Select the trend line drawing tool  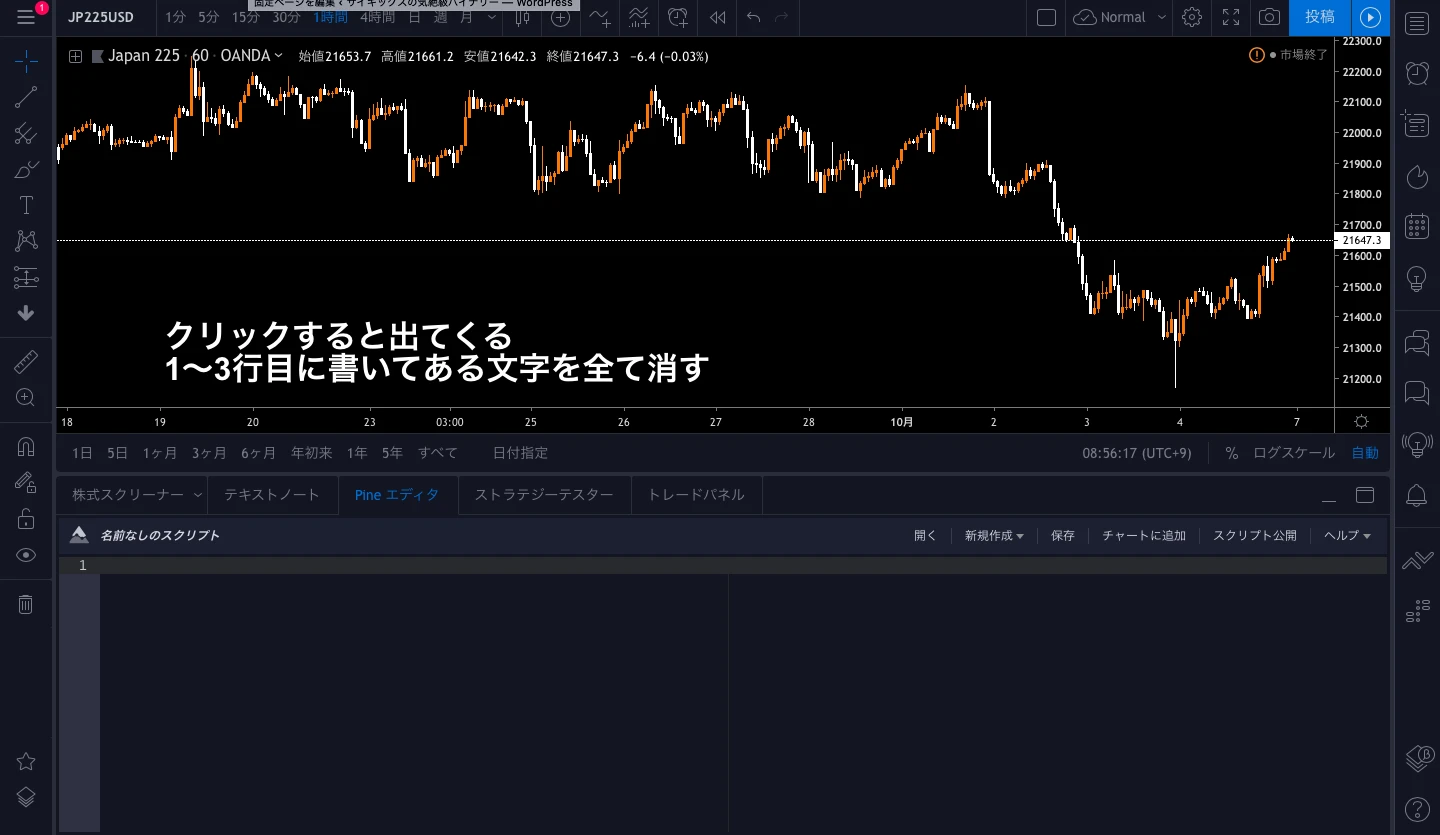click(25, 97)
